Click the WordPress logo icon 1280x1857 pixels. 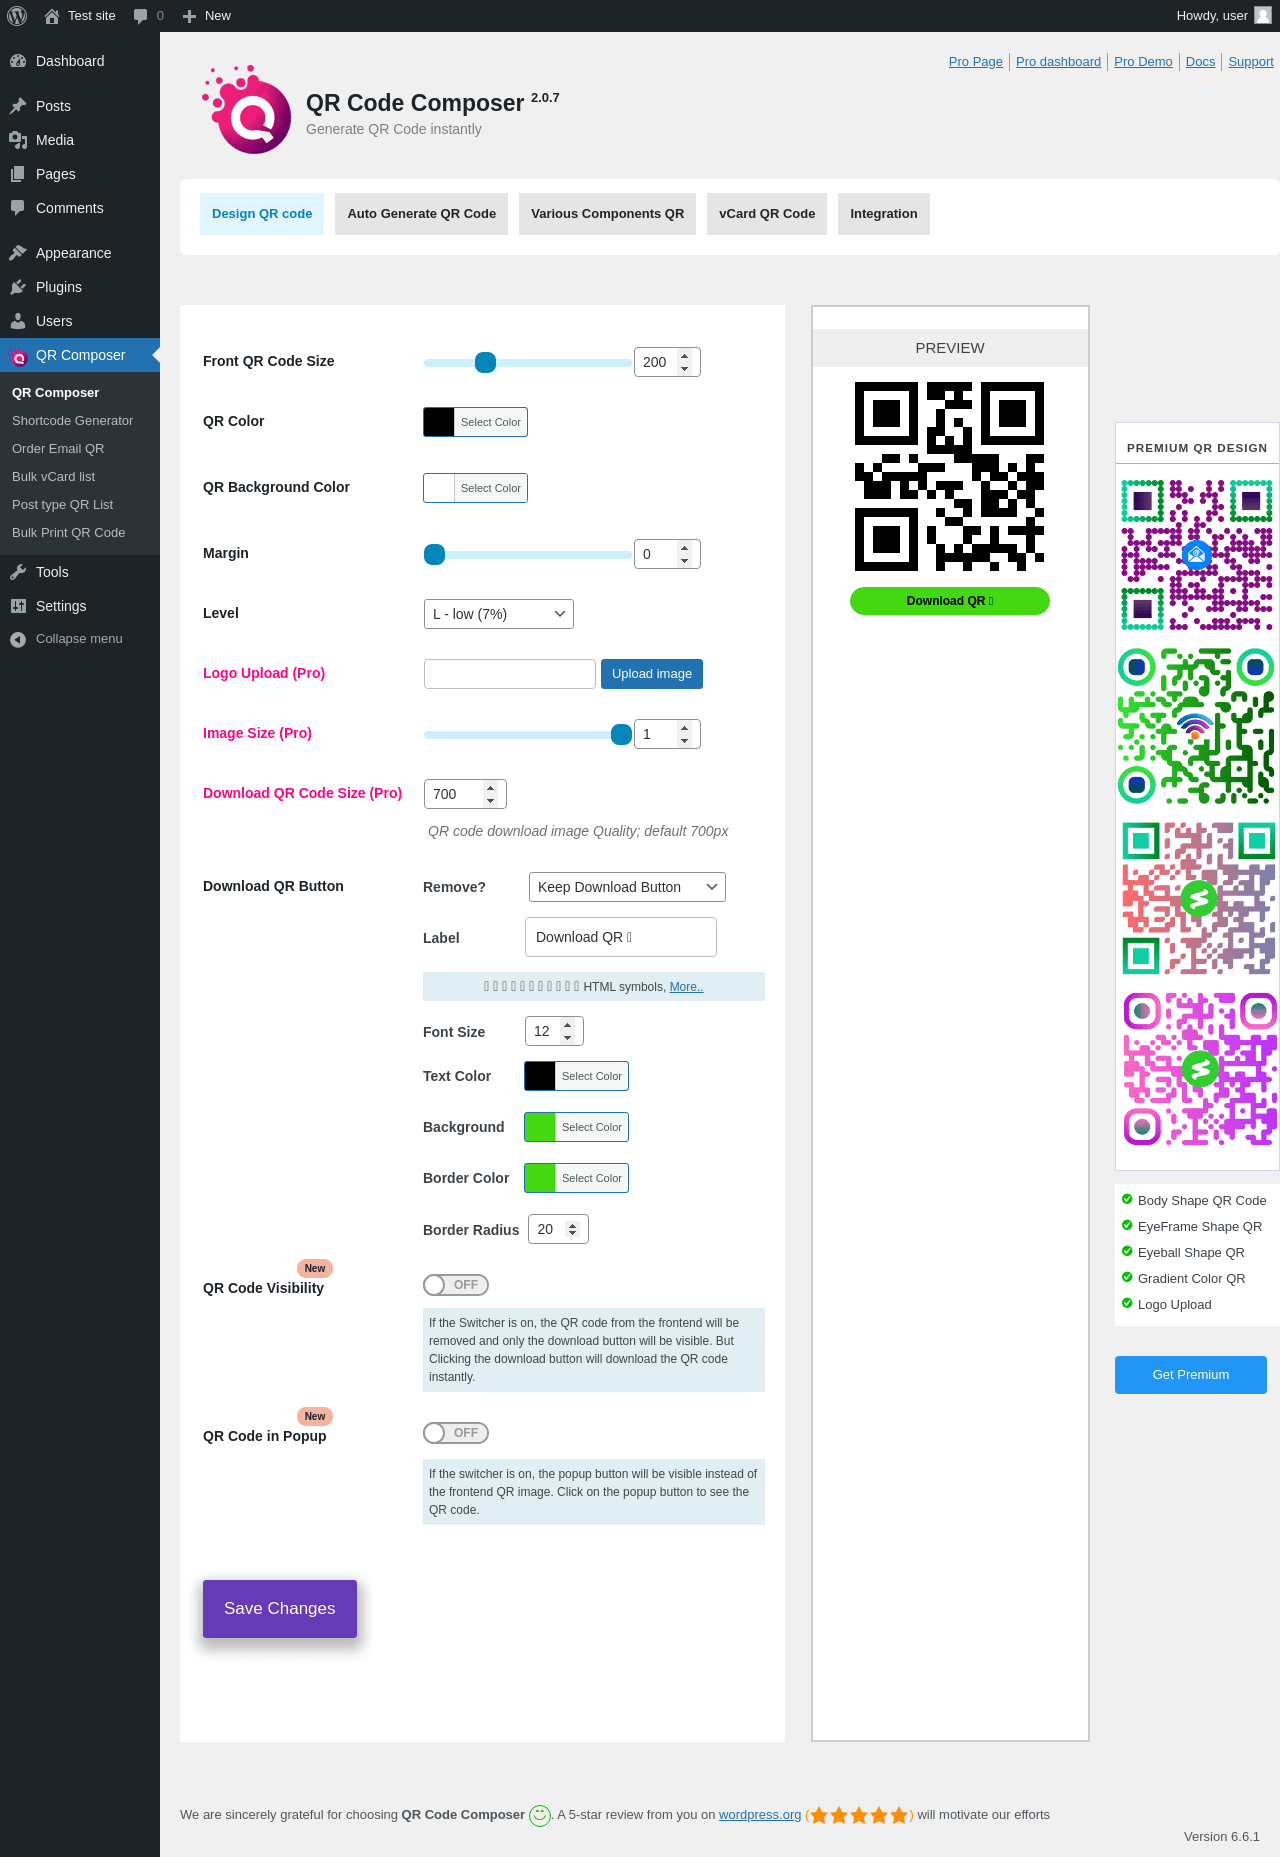tap(17, 16)
